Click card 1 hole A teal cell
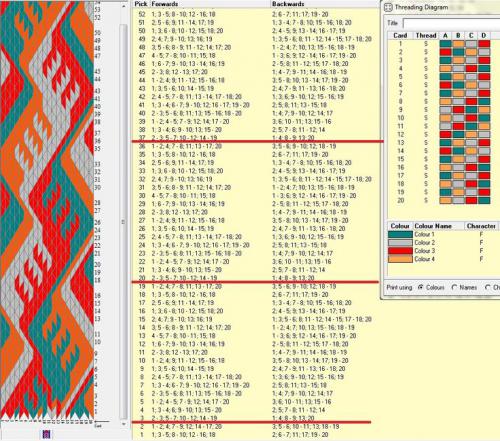The height and width of the screenshot is (441, 500). point(445,44)
